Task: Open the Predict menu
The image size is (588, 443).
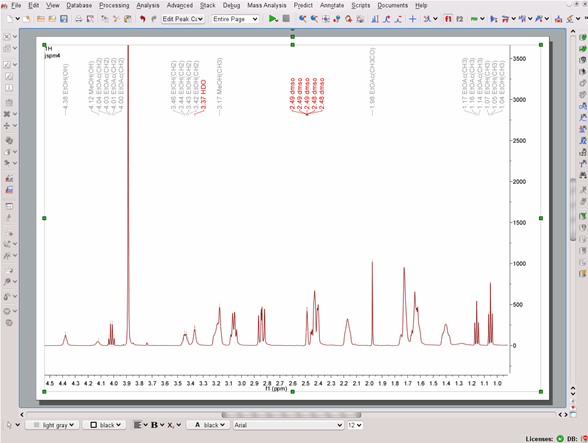Action: pos(303,5)
